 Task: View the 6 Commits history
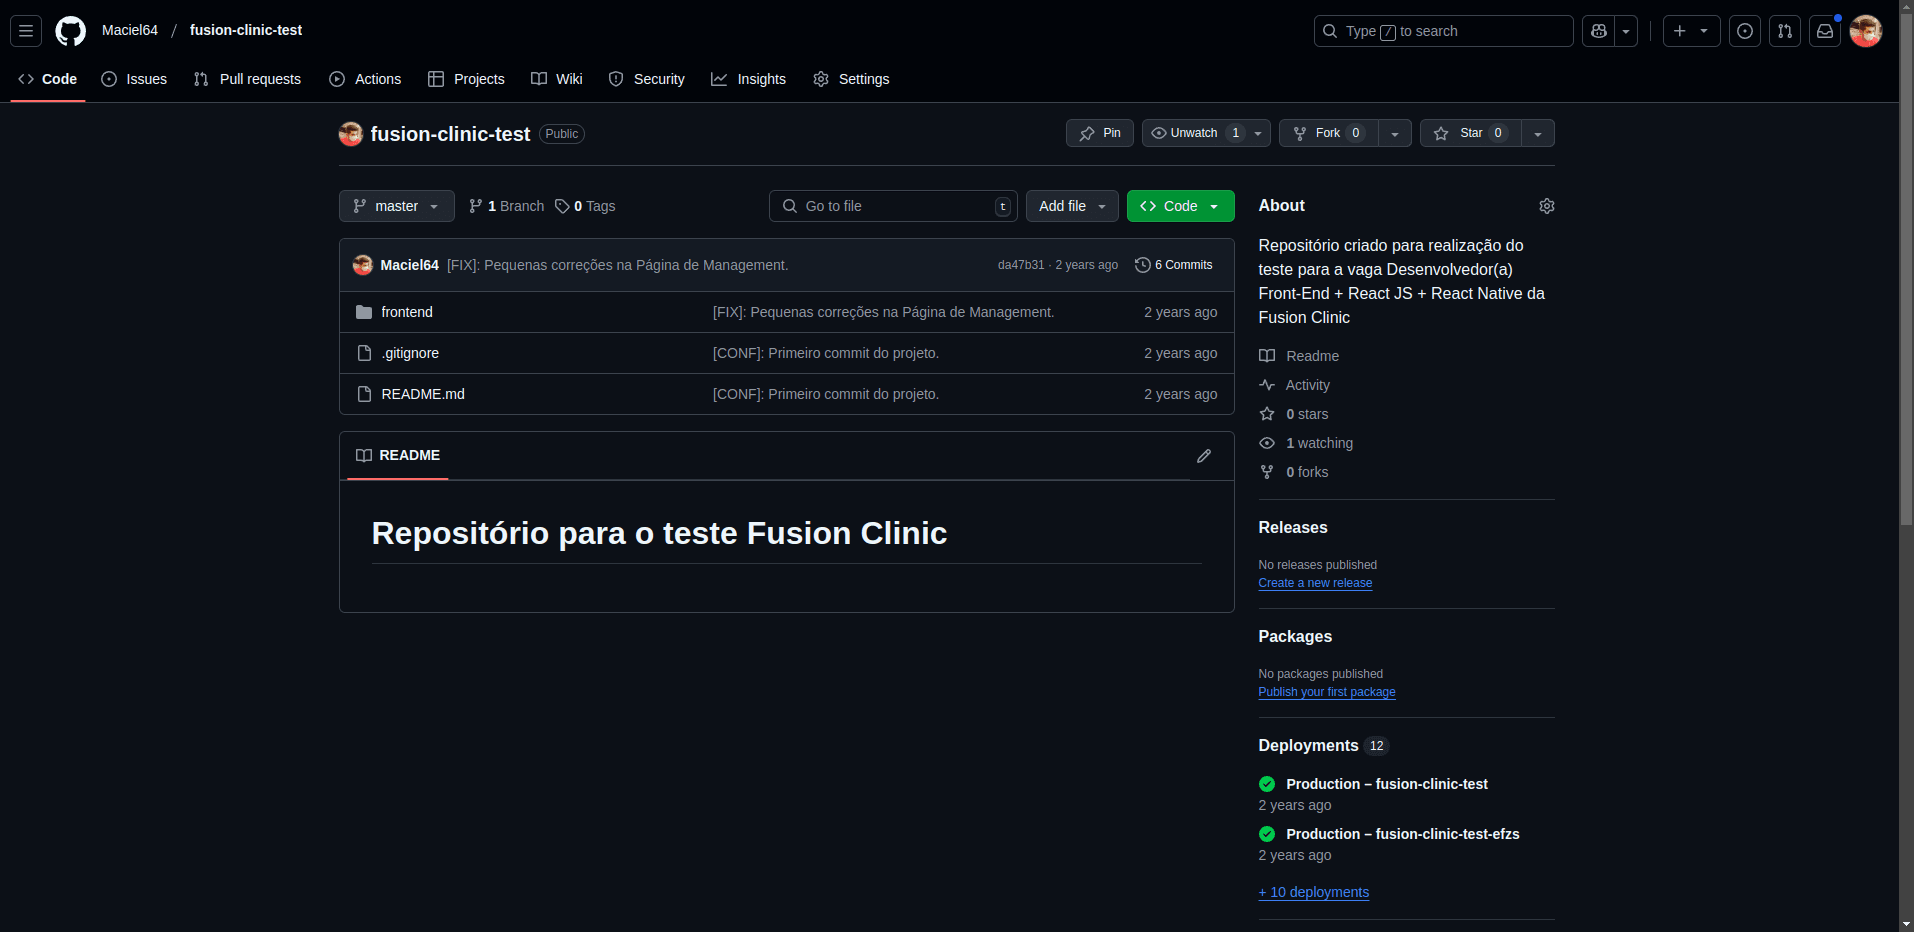[x=1174, y=265]
